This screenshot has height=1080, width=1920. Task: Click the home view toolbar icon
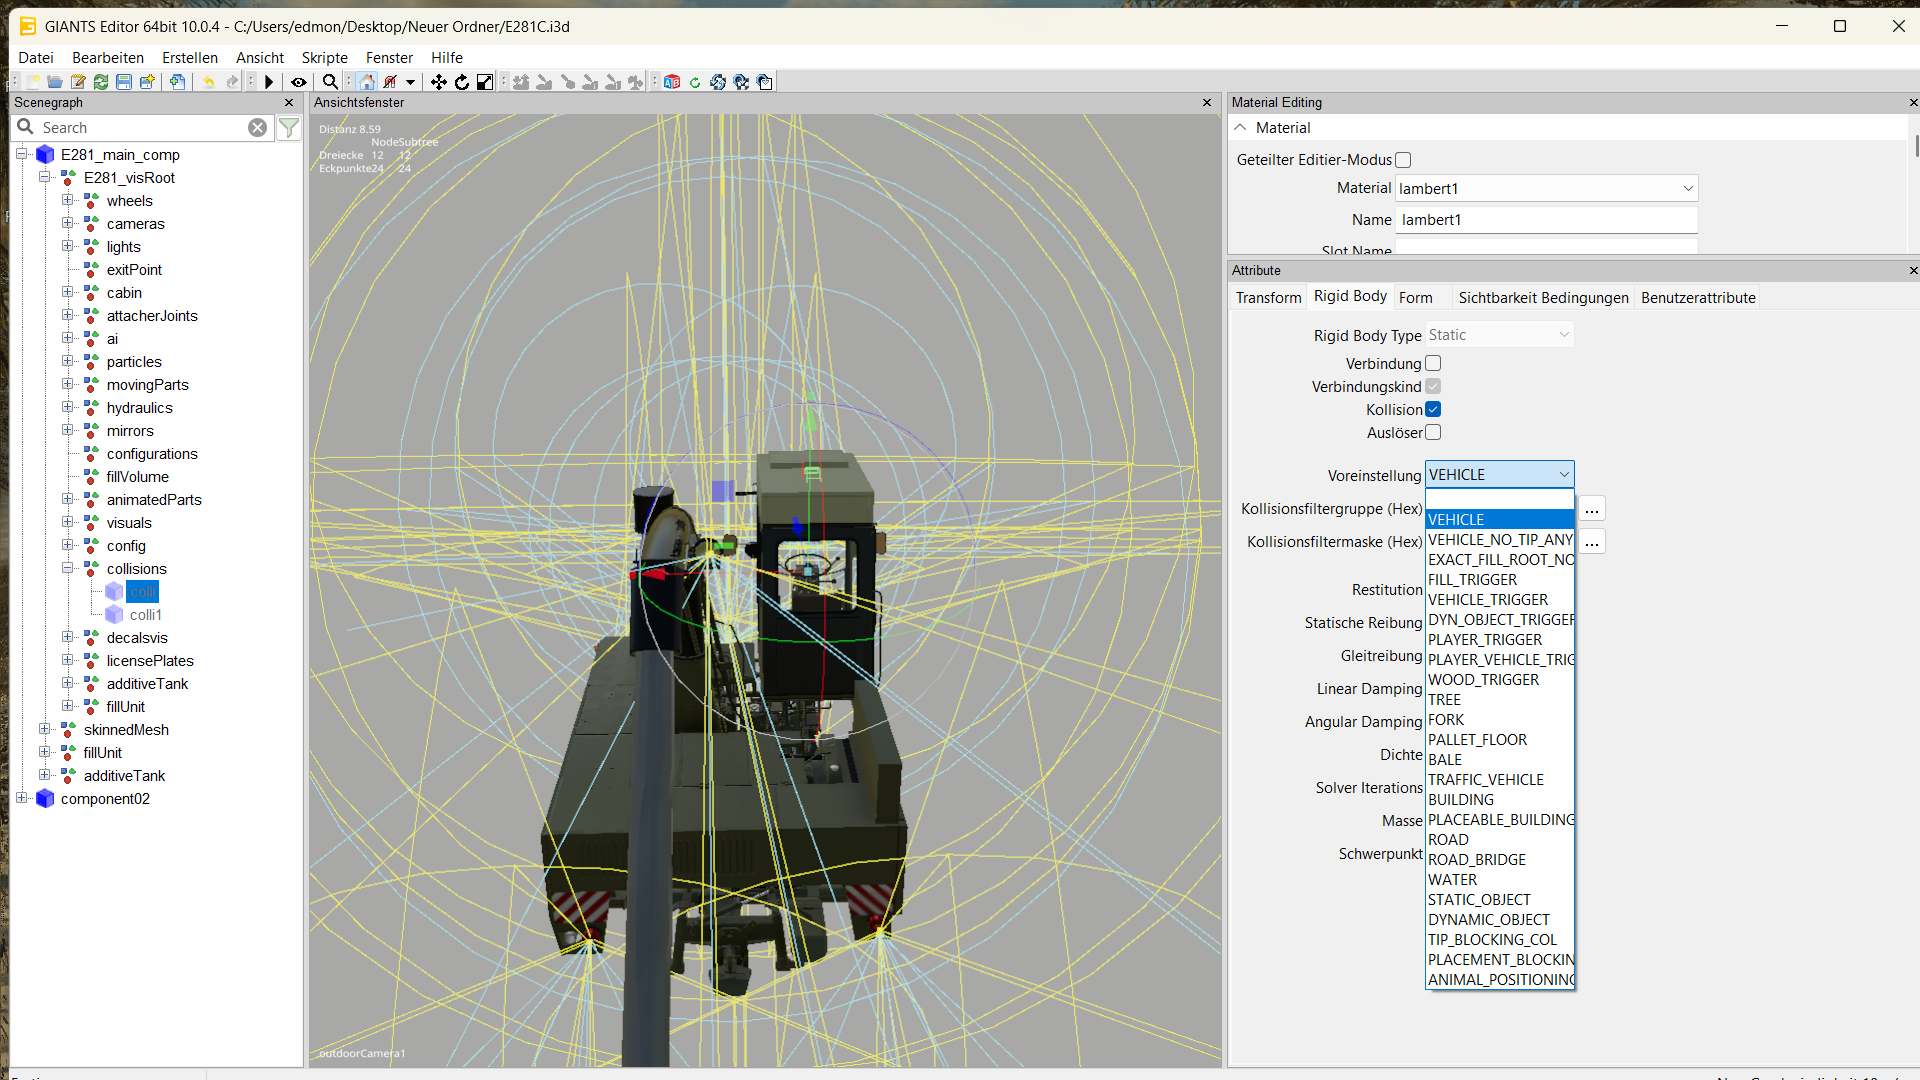[x=367, y=82]
